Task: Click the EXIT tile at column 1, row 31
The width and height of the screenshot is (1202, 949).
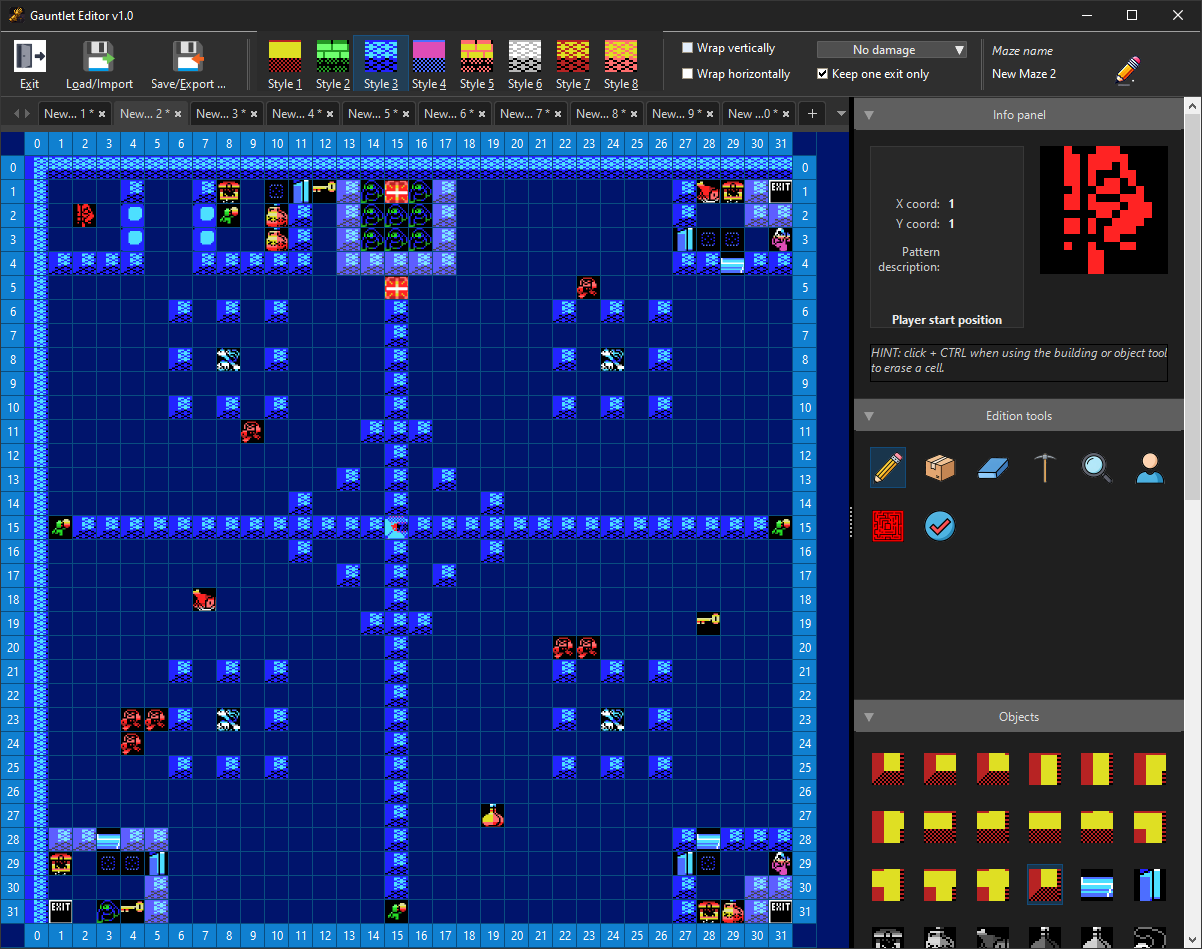Action: point(61,911)
